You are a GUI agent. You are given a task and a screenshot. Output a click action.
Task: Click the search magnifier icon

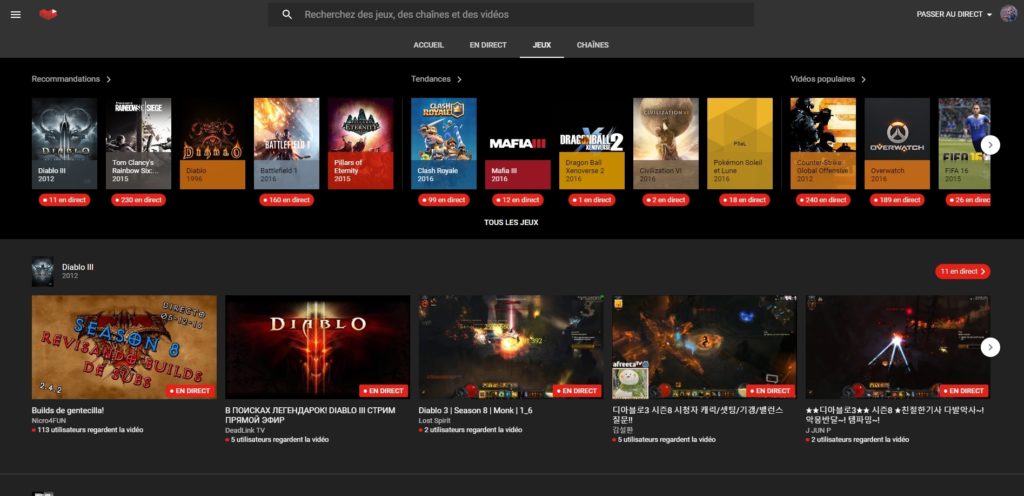pyautogui.click(x=287, y=14)
